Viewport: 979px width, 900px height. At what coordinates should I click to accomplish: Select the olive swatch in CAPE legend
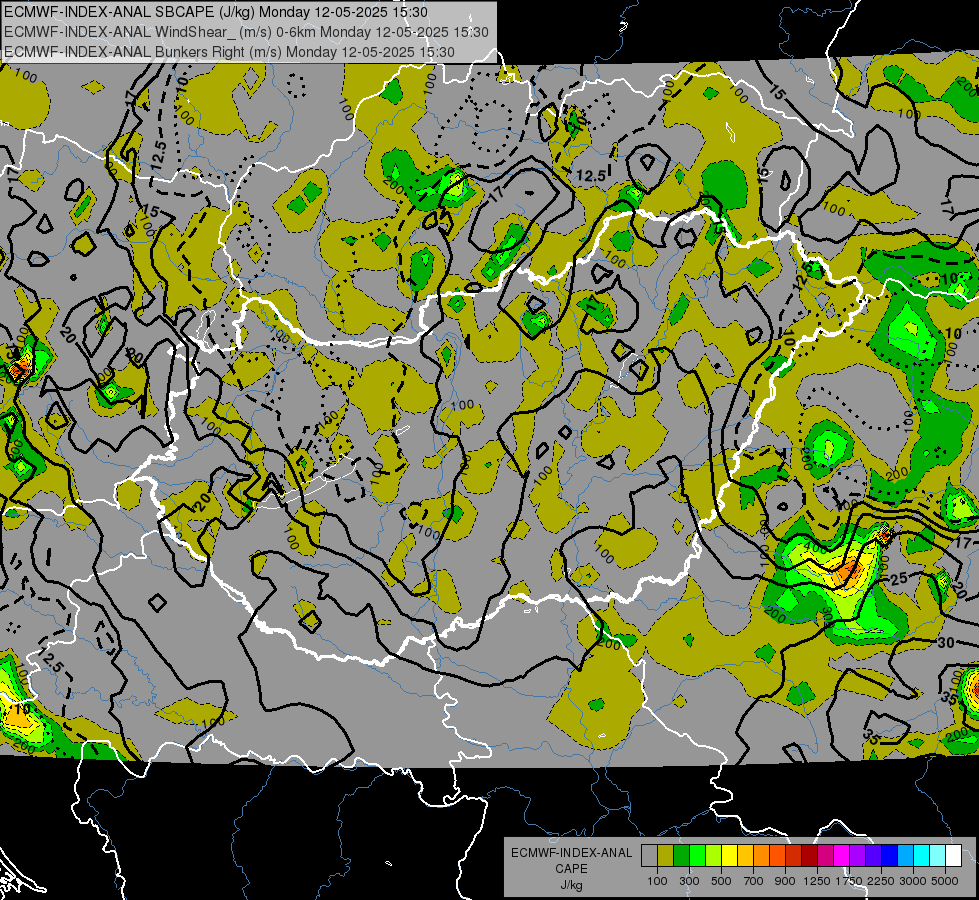[665, 856]
